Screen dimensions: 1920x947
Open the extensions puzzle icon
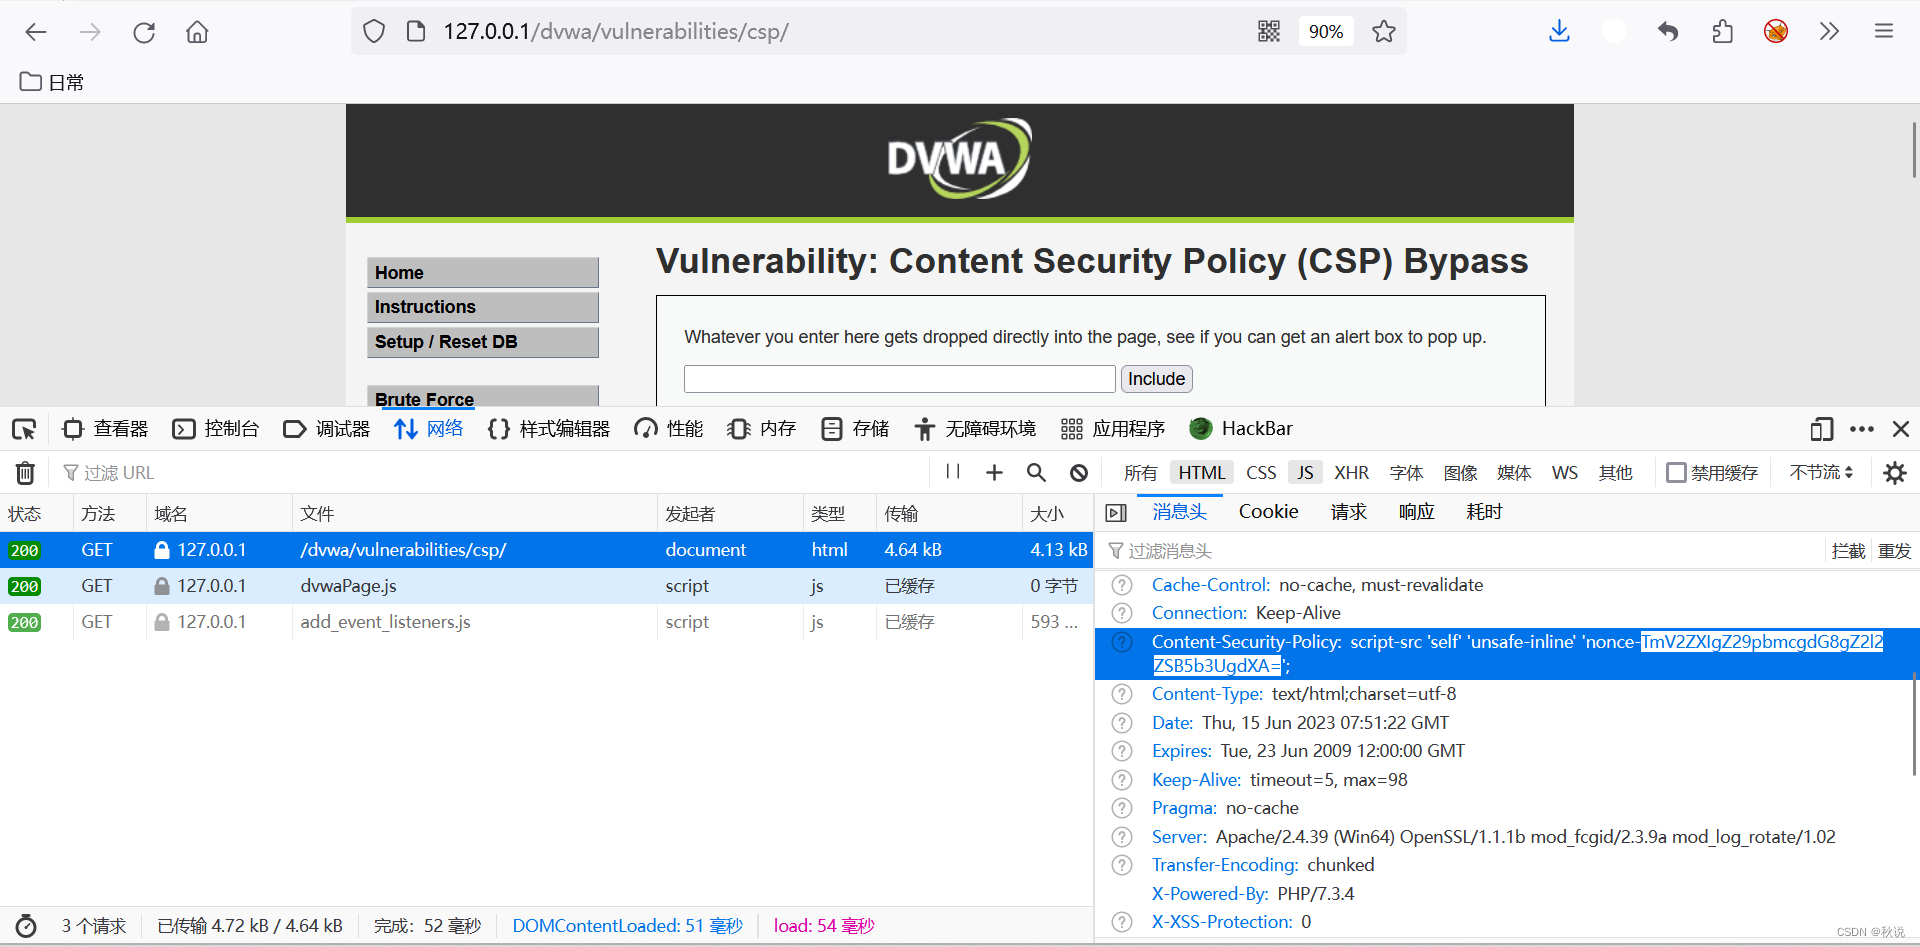pyautogui.click(x=1722, y=32)
